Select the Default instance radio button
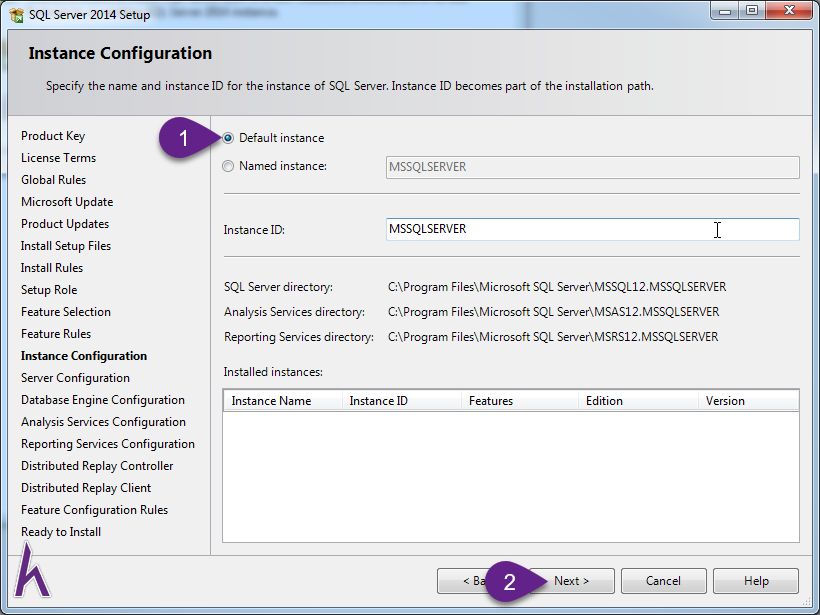Viewport: 820px width, 615px height. (228, 138)
